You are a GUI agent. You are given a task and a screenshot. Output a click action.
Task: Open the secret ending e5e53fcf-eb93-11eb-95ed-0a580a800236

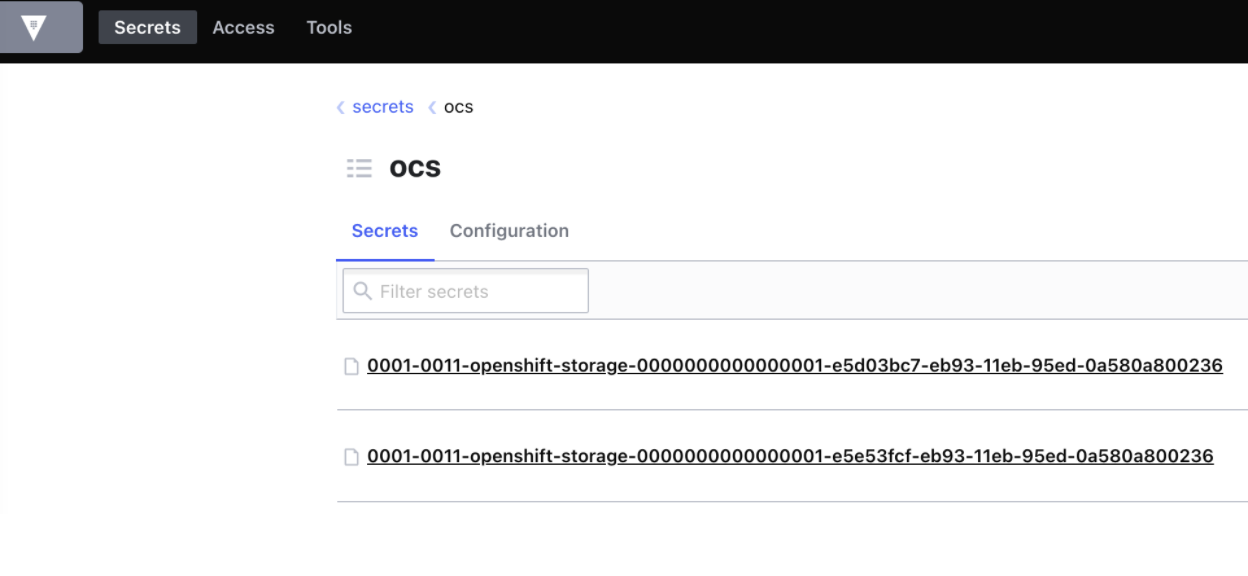pos(790,457)
